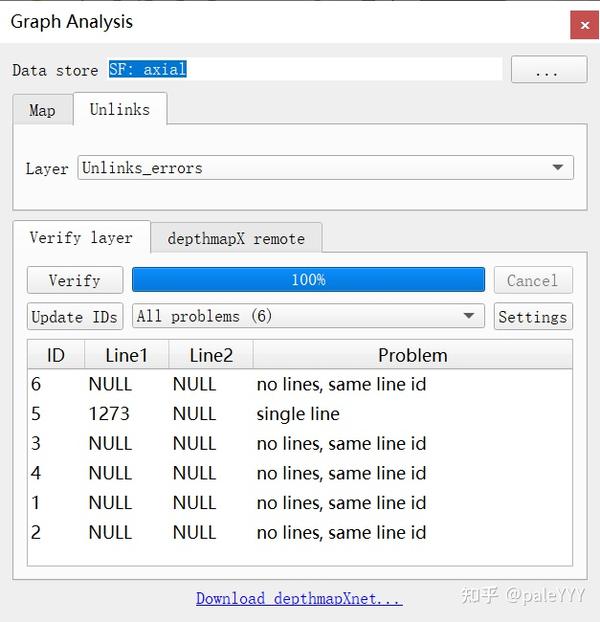The height and width of the screenshot is (622, 600).
Task: Sort by the Line1 column header
Action: click(x=126, y=355)
